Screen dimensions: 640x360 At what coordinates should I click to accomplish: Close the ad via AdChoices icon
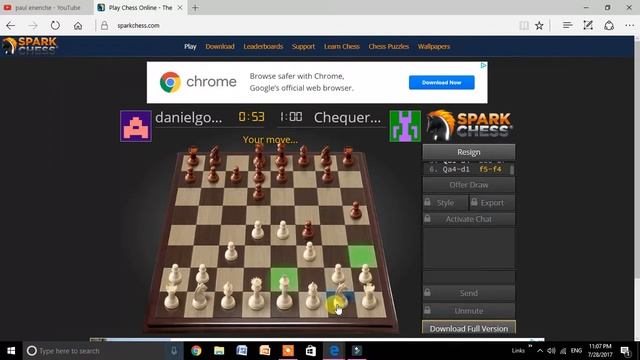pos(483,65)
